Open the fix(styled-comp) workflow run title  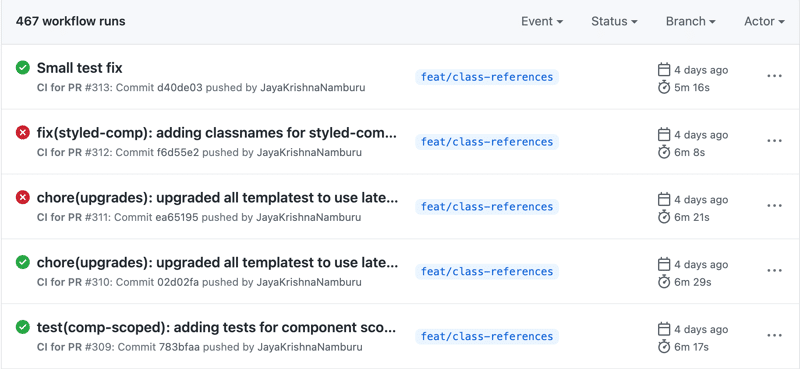pyautogui.click(x=216, y=133)
